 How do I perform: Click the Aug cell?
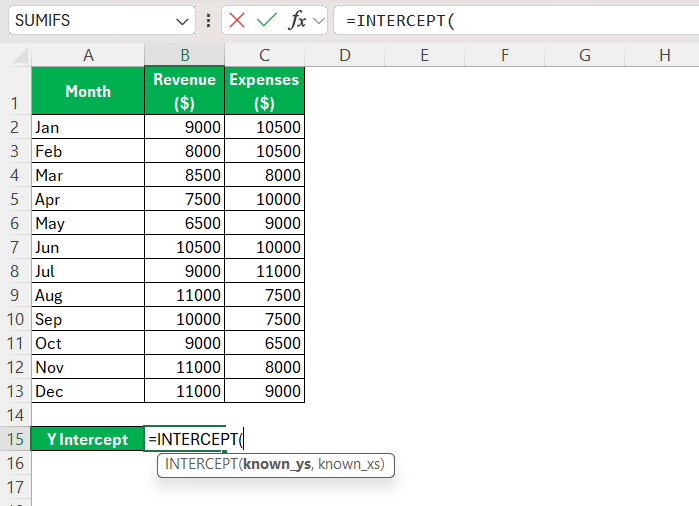click(x=88, y=295)
